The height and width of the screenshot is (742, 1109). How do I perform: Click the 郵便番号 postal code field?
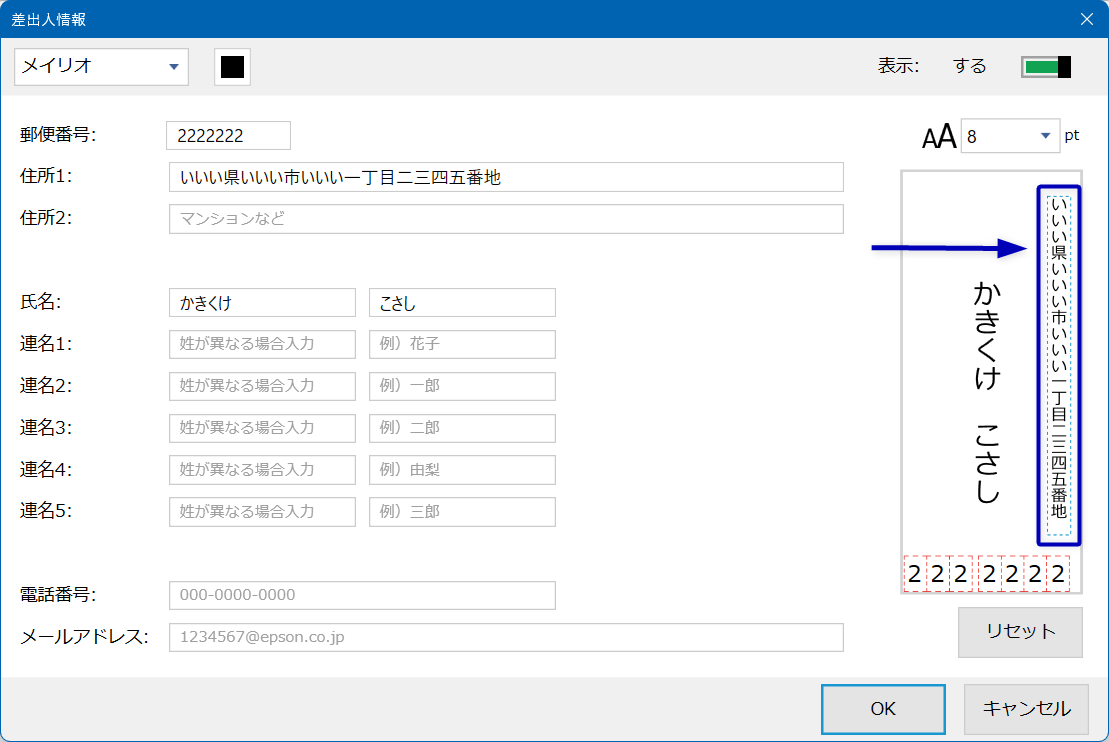[x=228, y=136]
